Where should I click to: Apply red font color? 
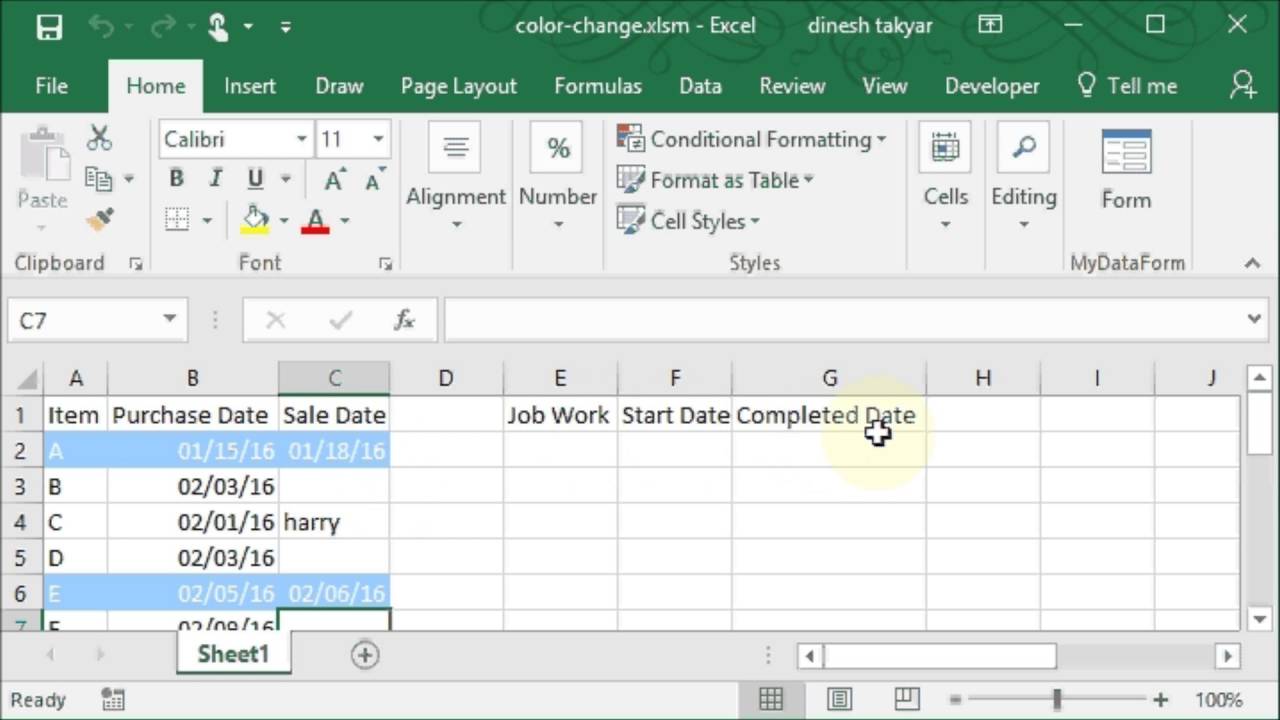(x=315, y=220)
